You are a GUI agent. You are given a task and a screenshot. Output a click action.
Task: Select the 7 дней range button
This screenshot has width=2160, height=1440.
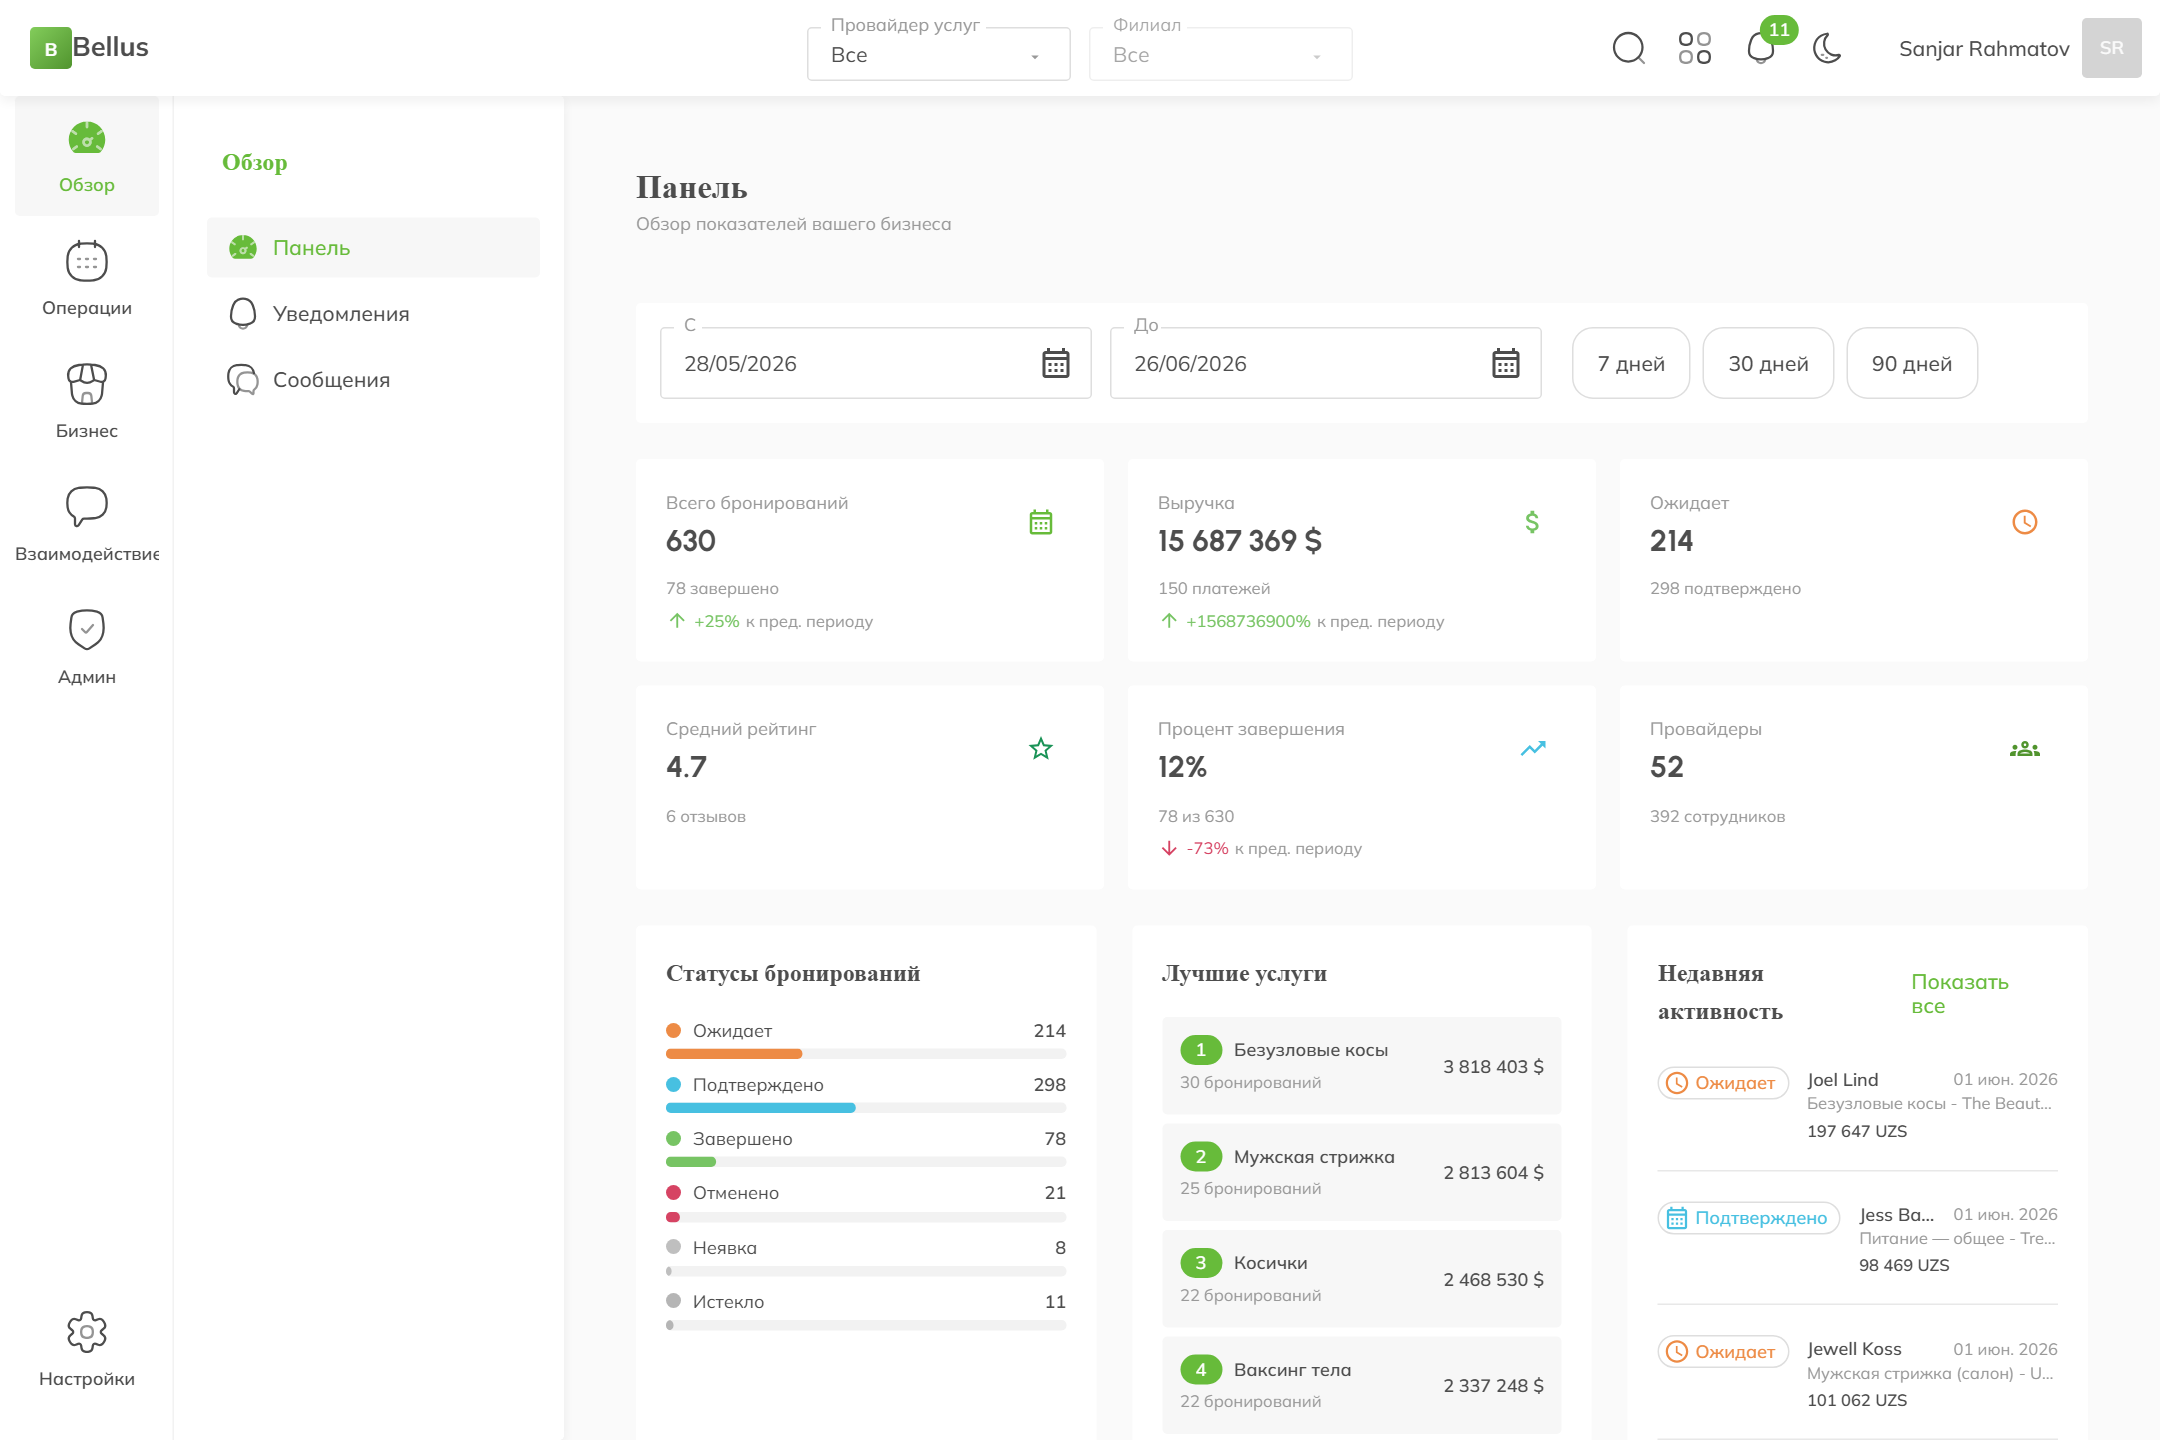pos(1631,363)
